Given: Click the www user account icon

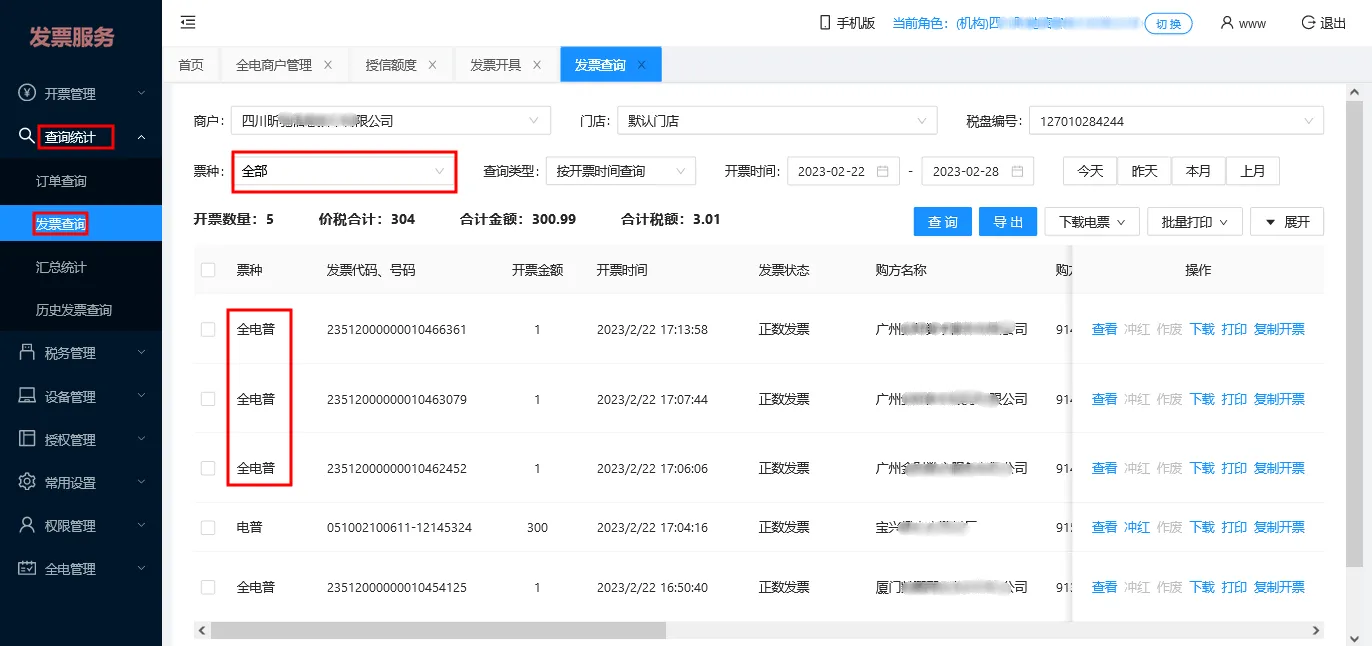Looking at the screenshot, I should pos(1226,23).
